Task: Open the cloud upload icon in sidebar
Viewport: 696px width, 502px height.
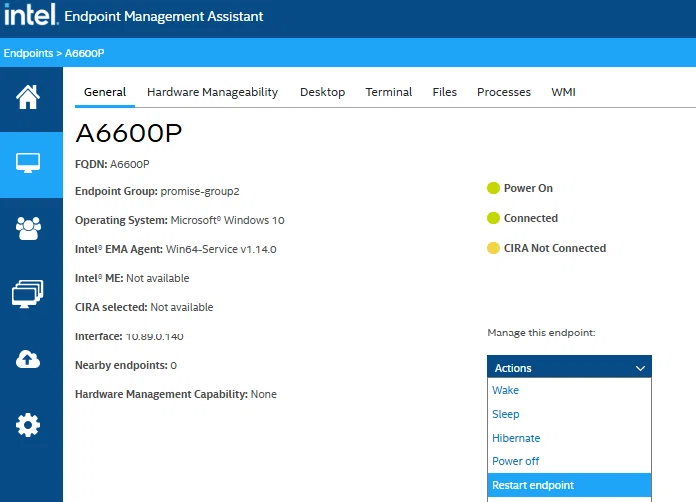Action: [x=28, y=359]
